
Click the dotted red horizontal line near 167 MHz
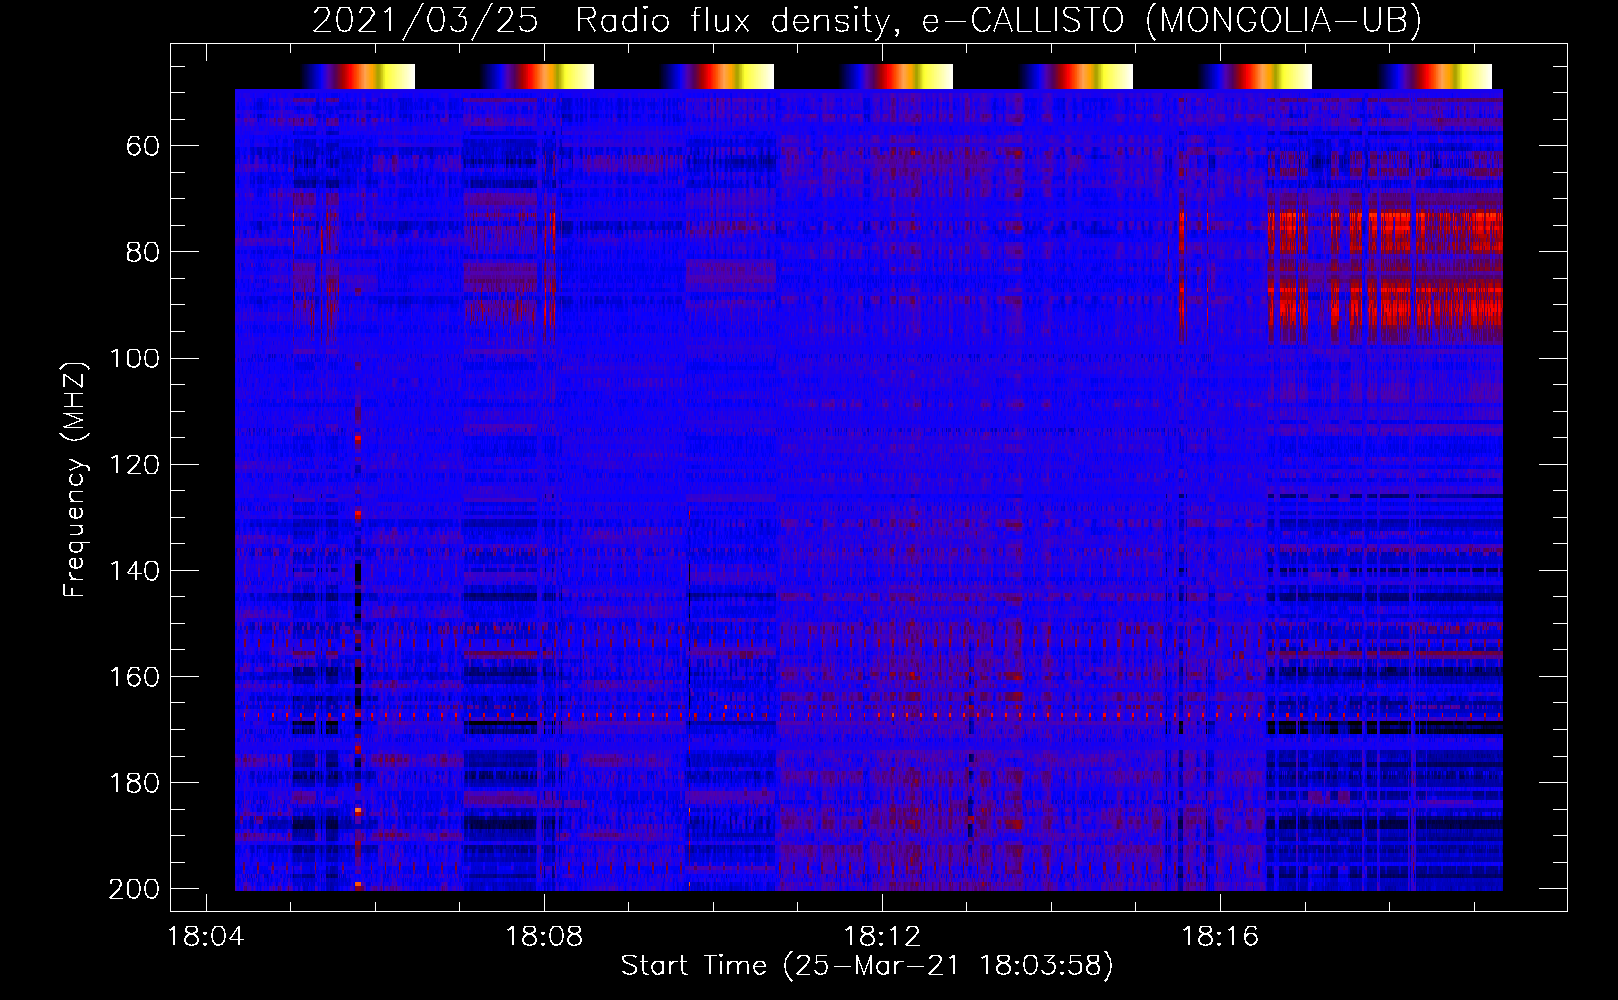[869, 716]
